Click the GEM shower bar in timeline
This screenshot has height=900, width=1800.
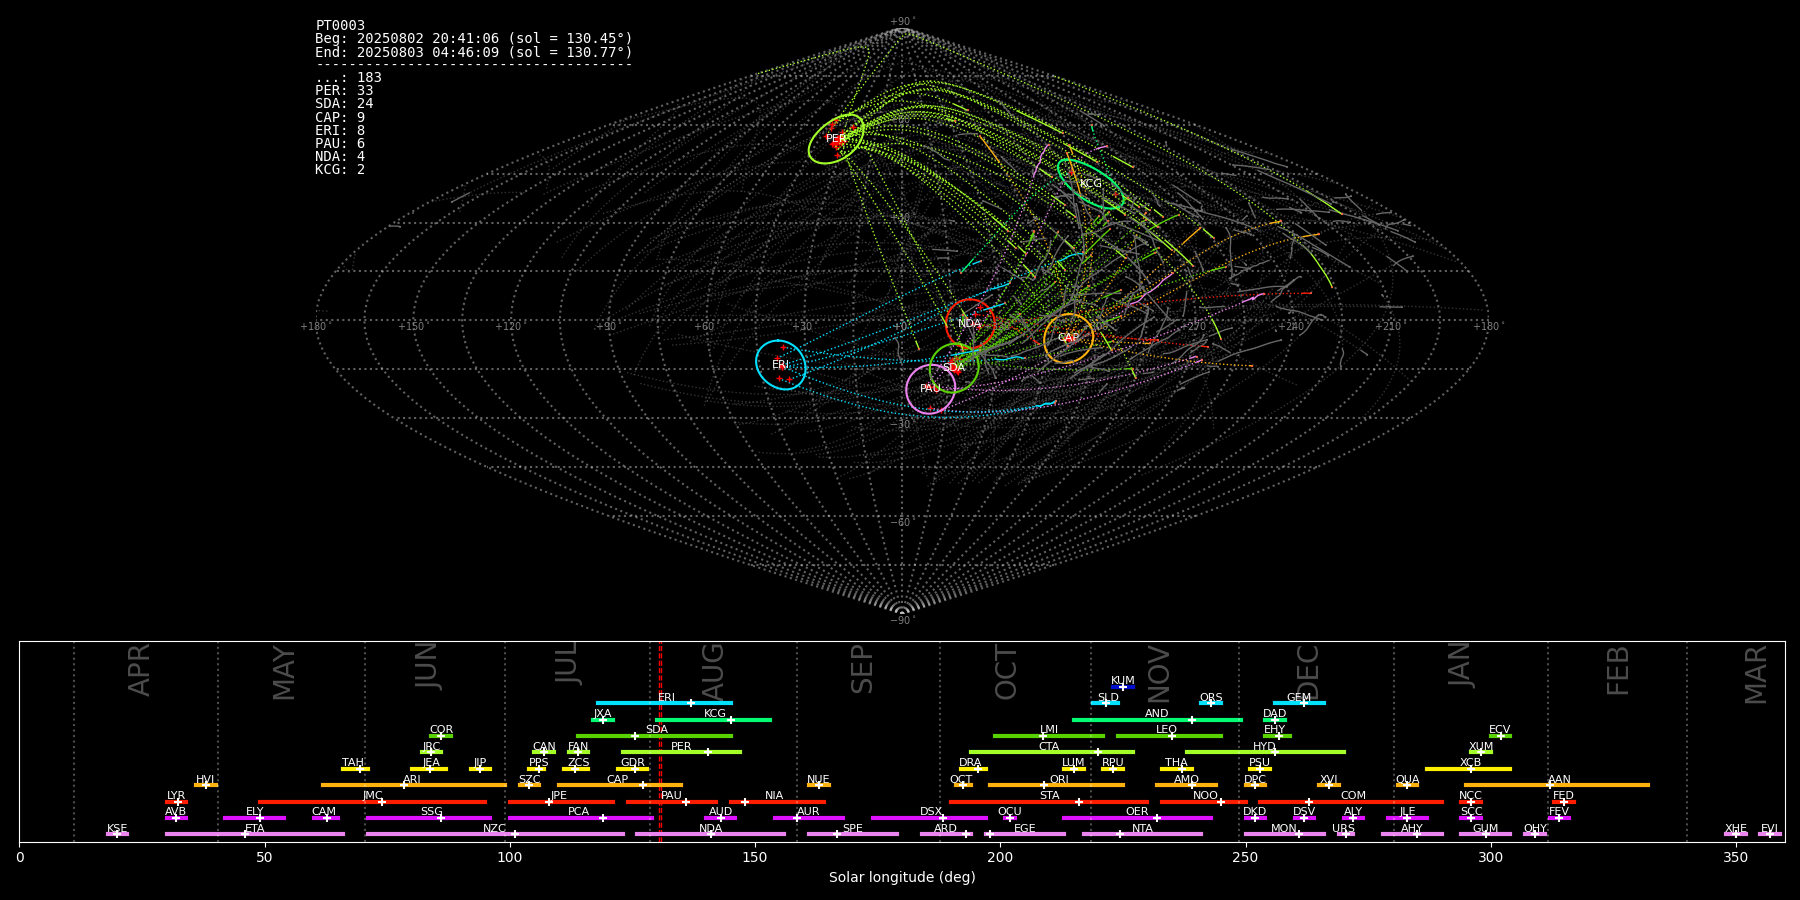(x=1299, y=703)
